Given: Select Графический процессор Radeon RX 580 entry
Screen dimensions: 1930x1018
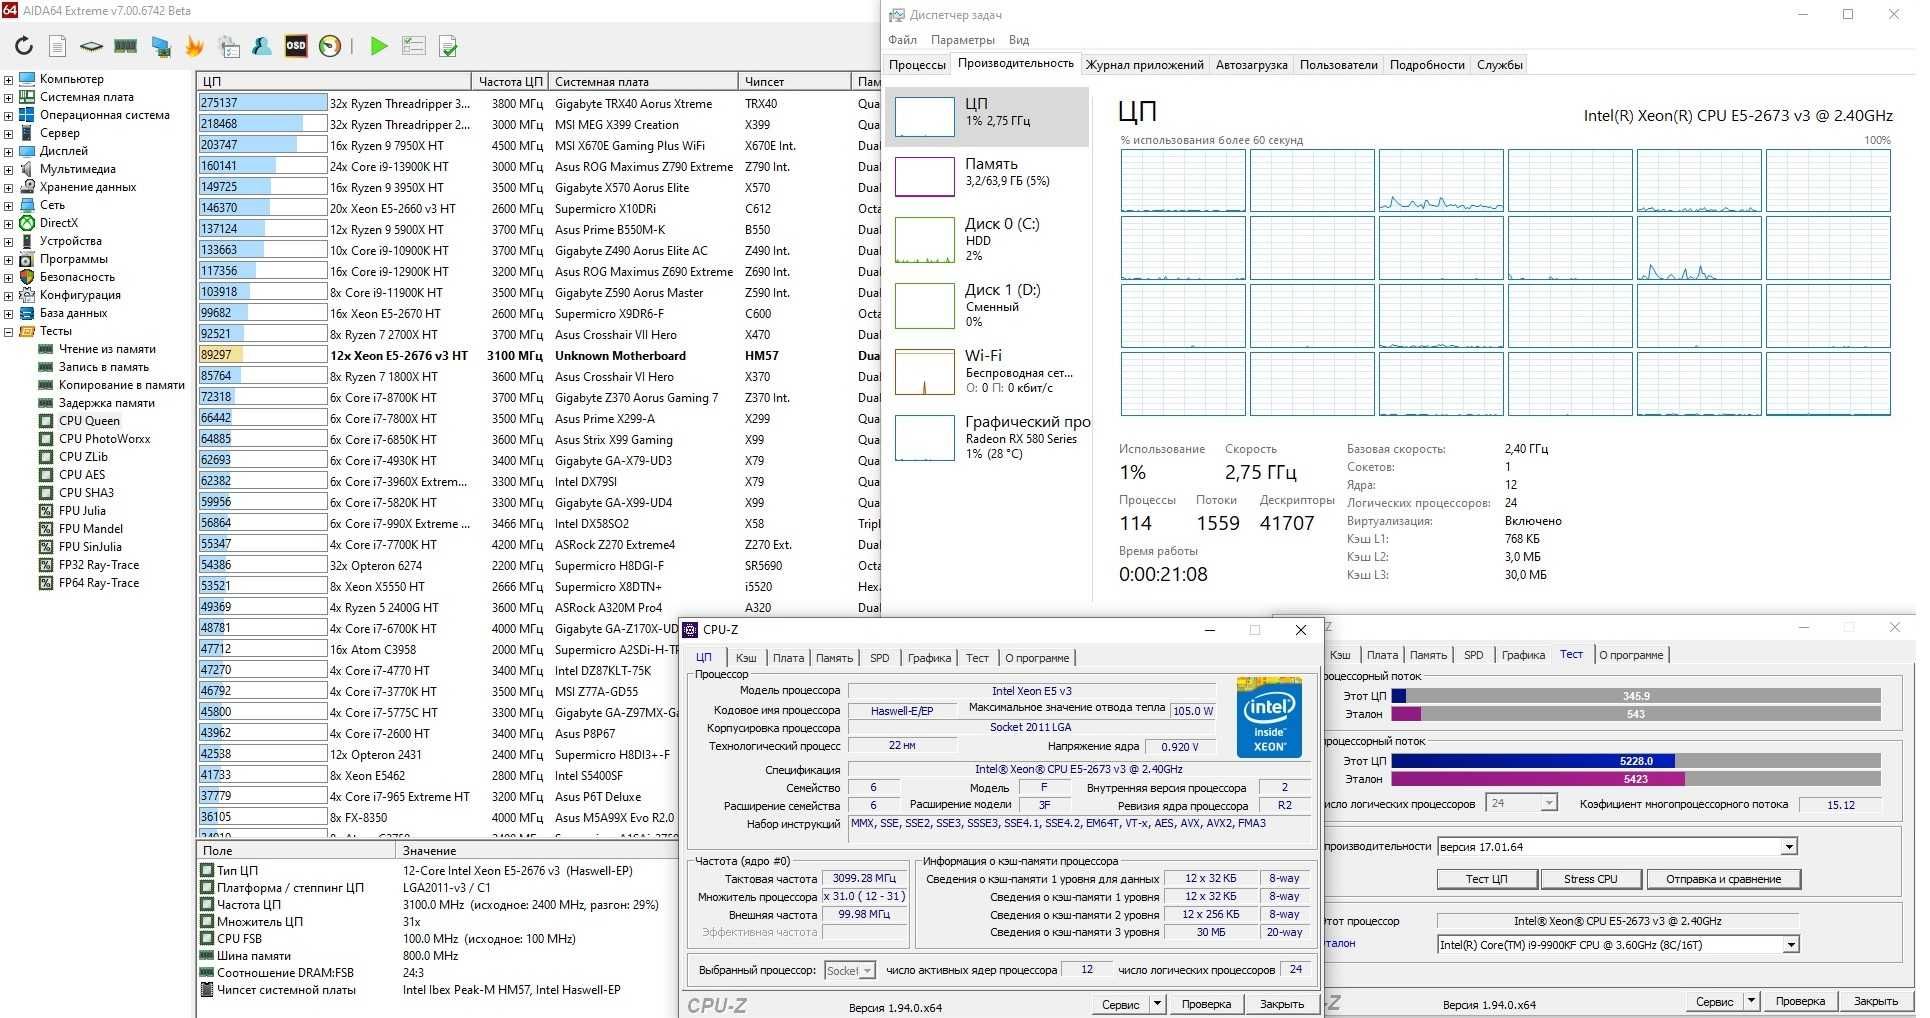Looking at the screenshot, I should (x=986, y=438).
